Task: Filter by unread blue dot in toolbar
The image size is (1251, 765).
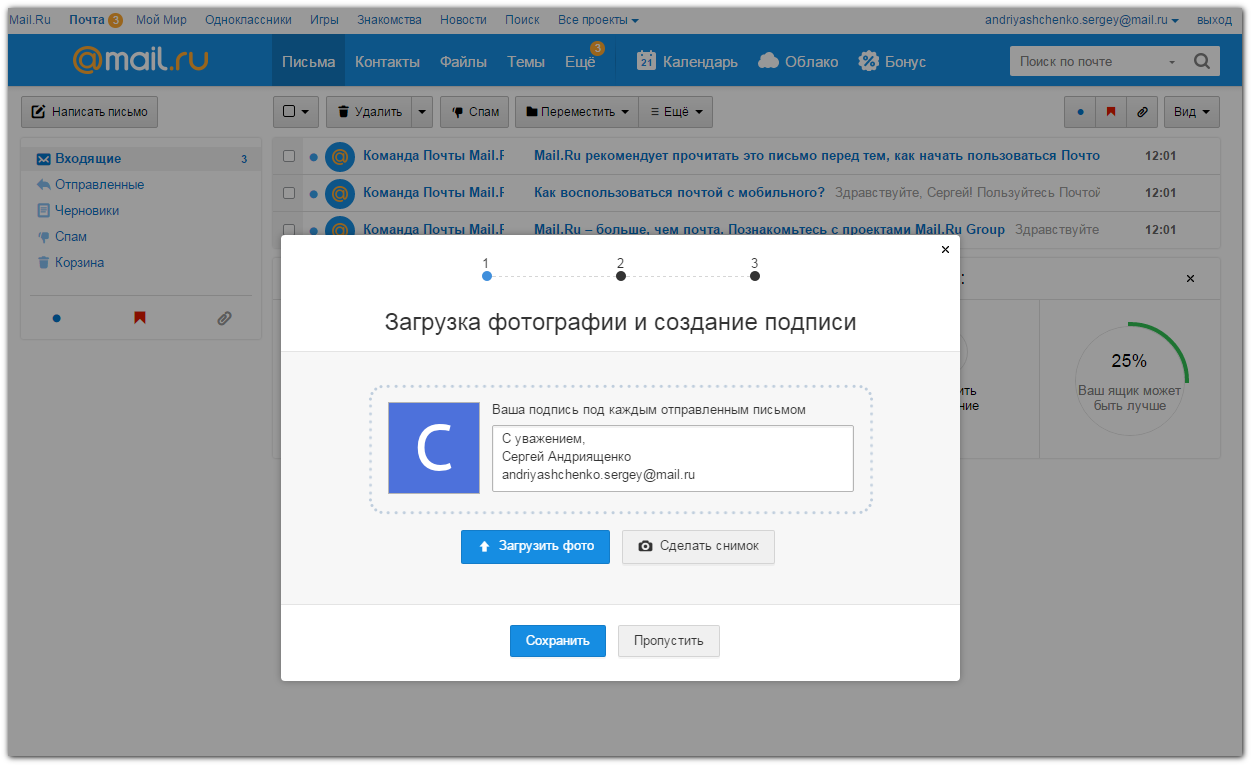Action: click(x=1080, y=112)
